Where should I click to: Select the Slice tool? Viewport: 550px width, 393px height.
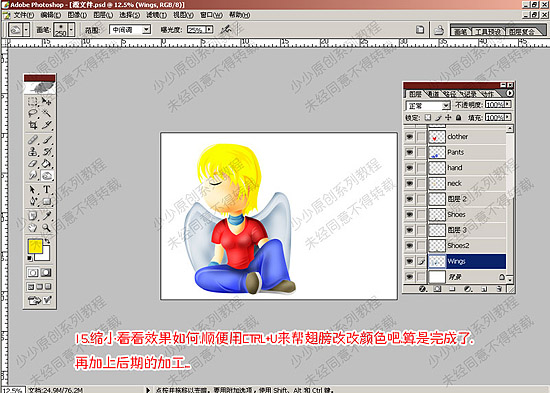47,125
